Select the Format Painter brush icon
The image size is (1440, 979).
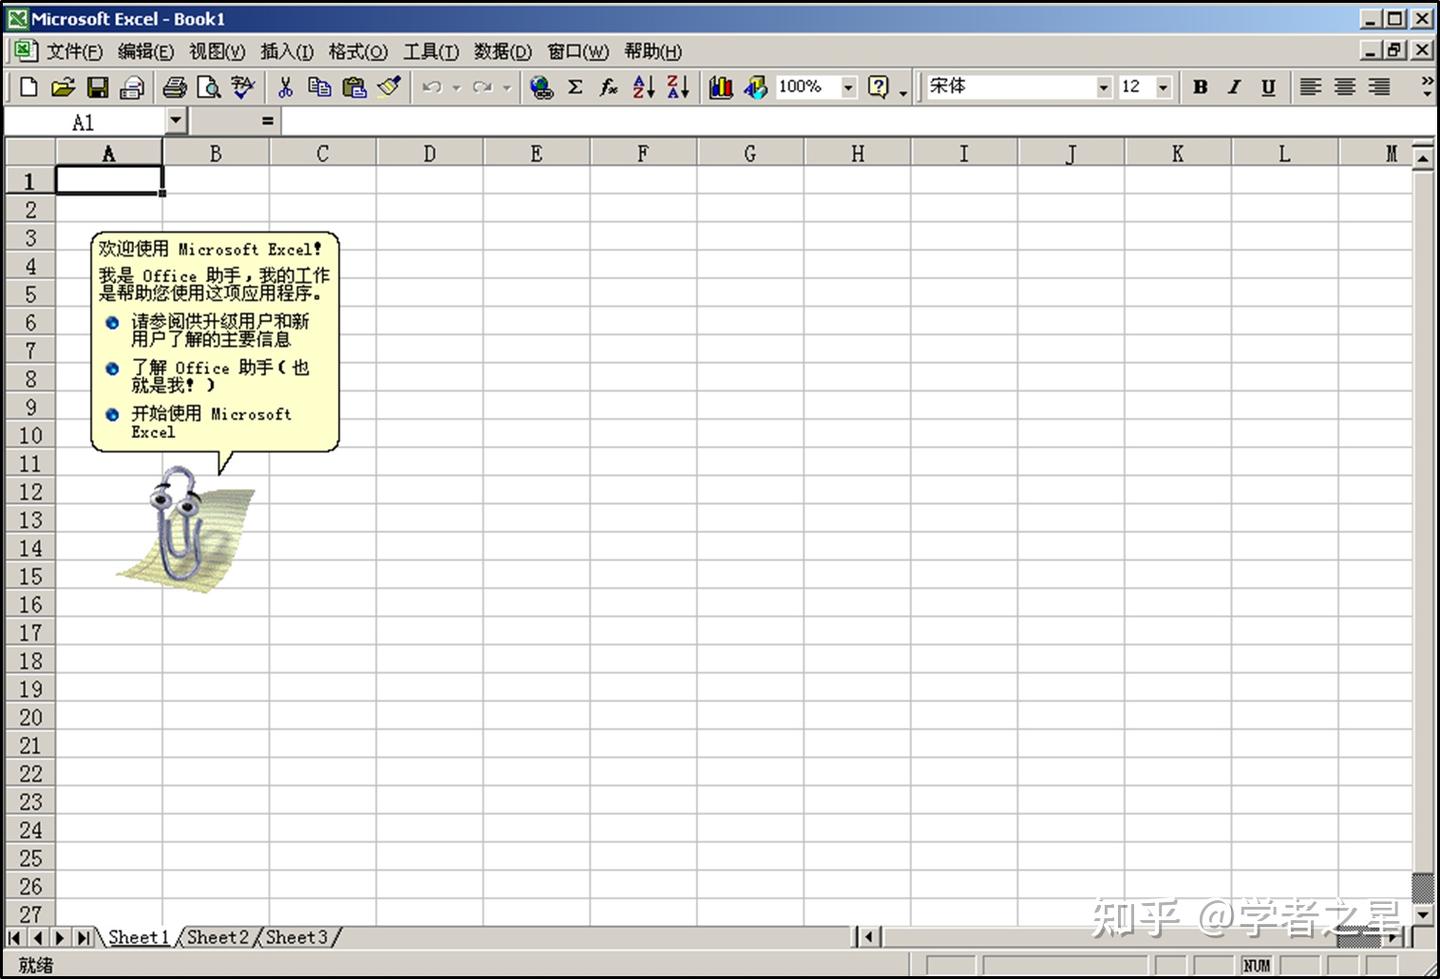click(389, 87)
